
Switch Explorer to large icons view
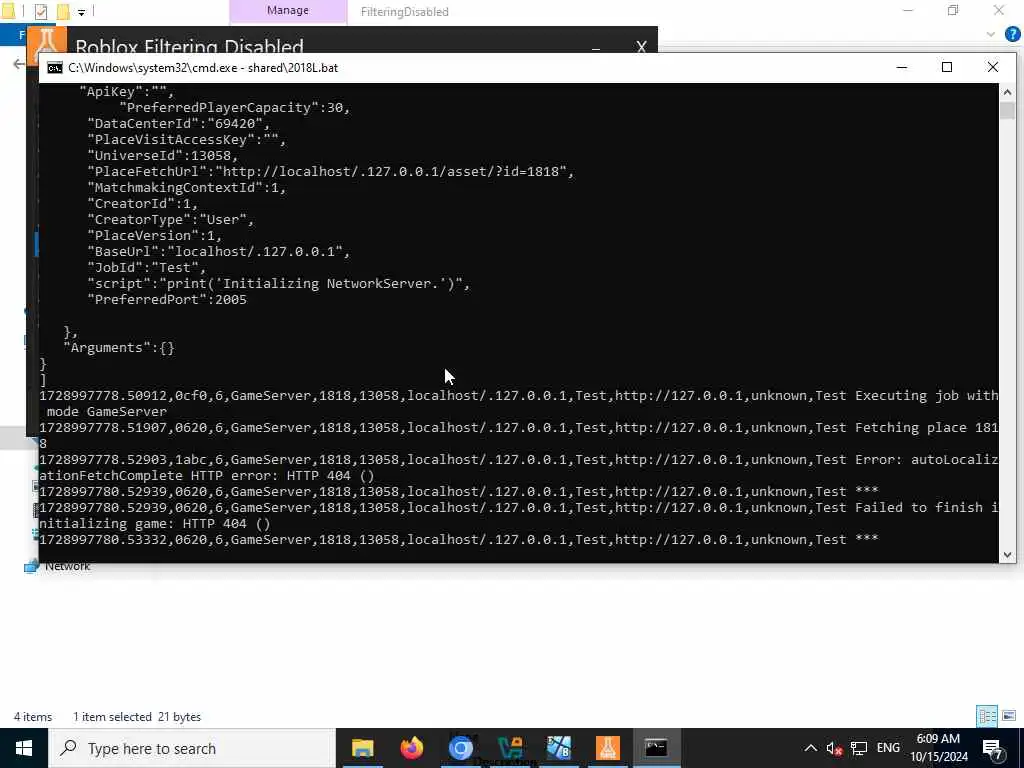point(1009,716)
